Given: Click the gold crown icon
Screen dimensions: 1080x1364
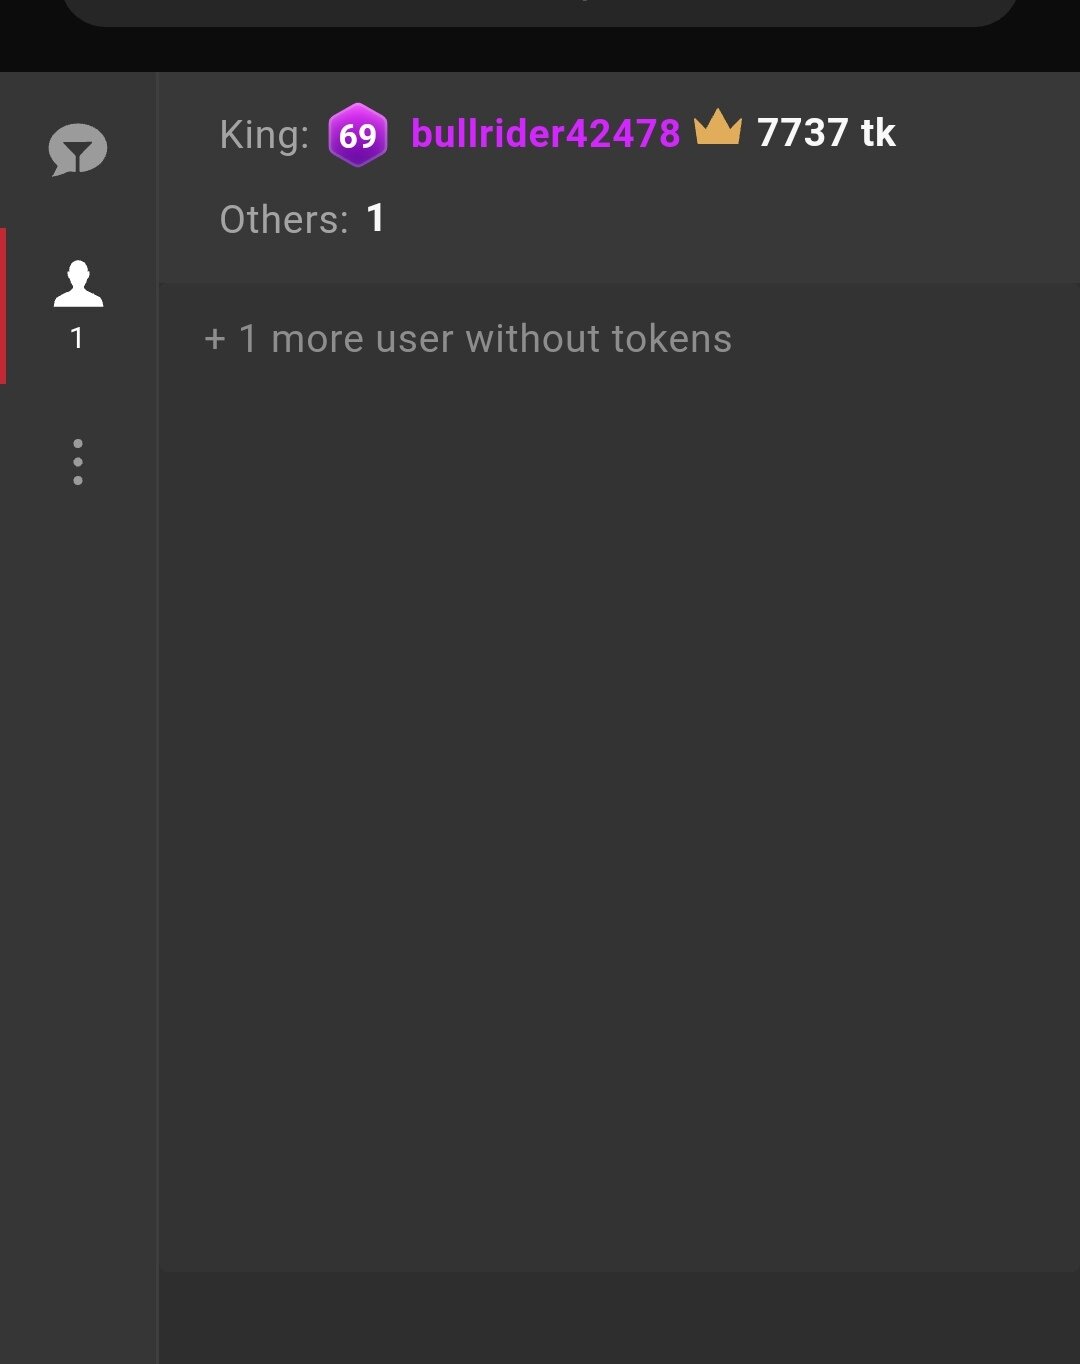Looking at the screenshot, I should point(718,129).
